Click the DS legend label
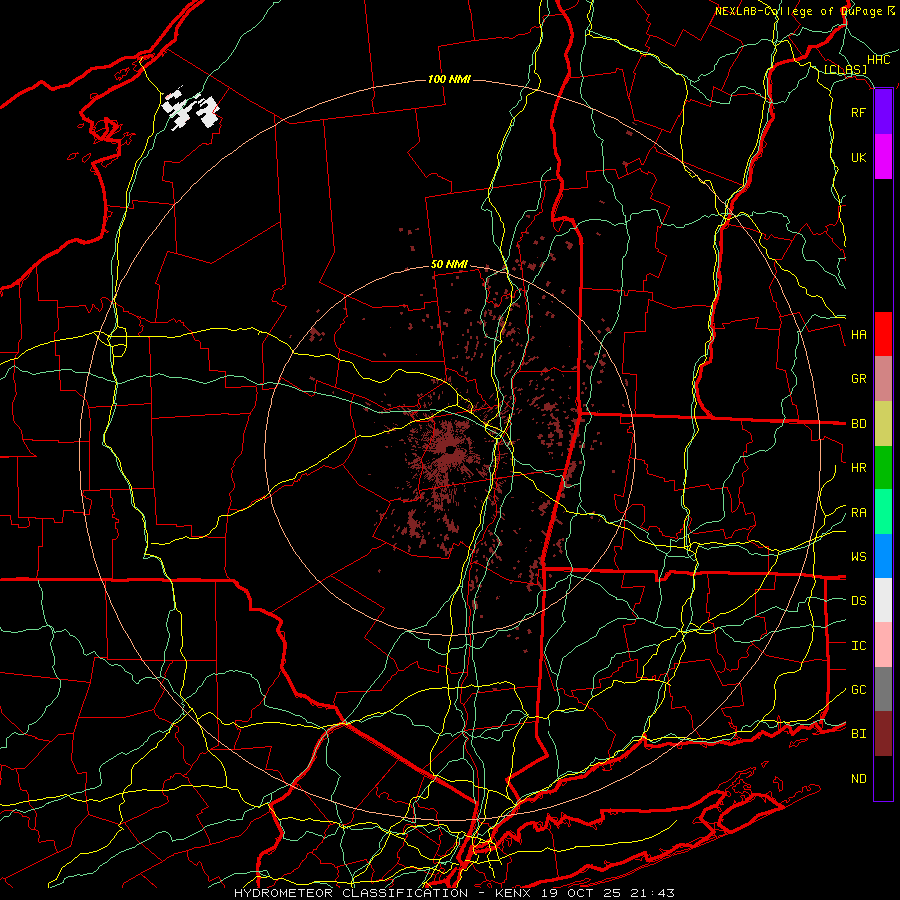This screenshot has width=900, height=900. pyautogui.click(x=858, y=601)
